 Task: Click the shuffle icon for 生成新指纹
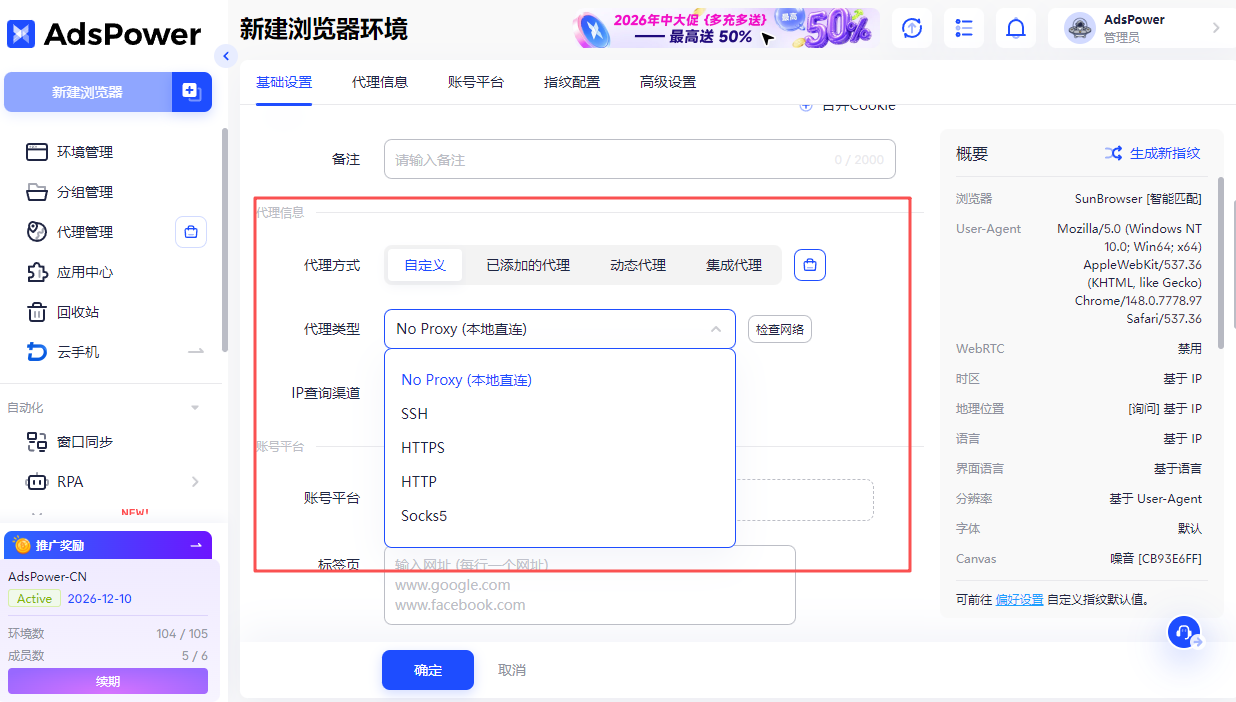click(1113, 153)
